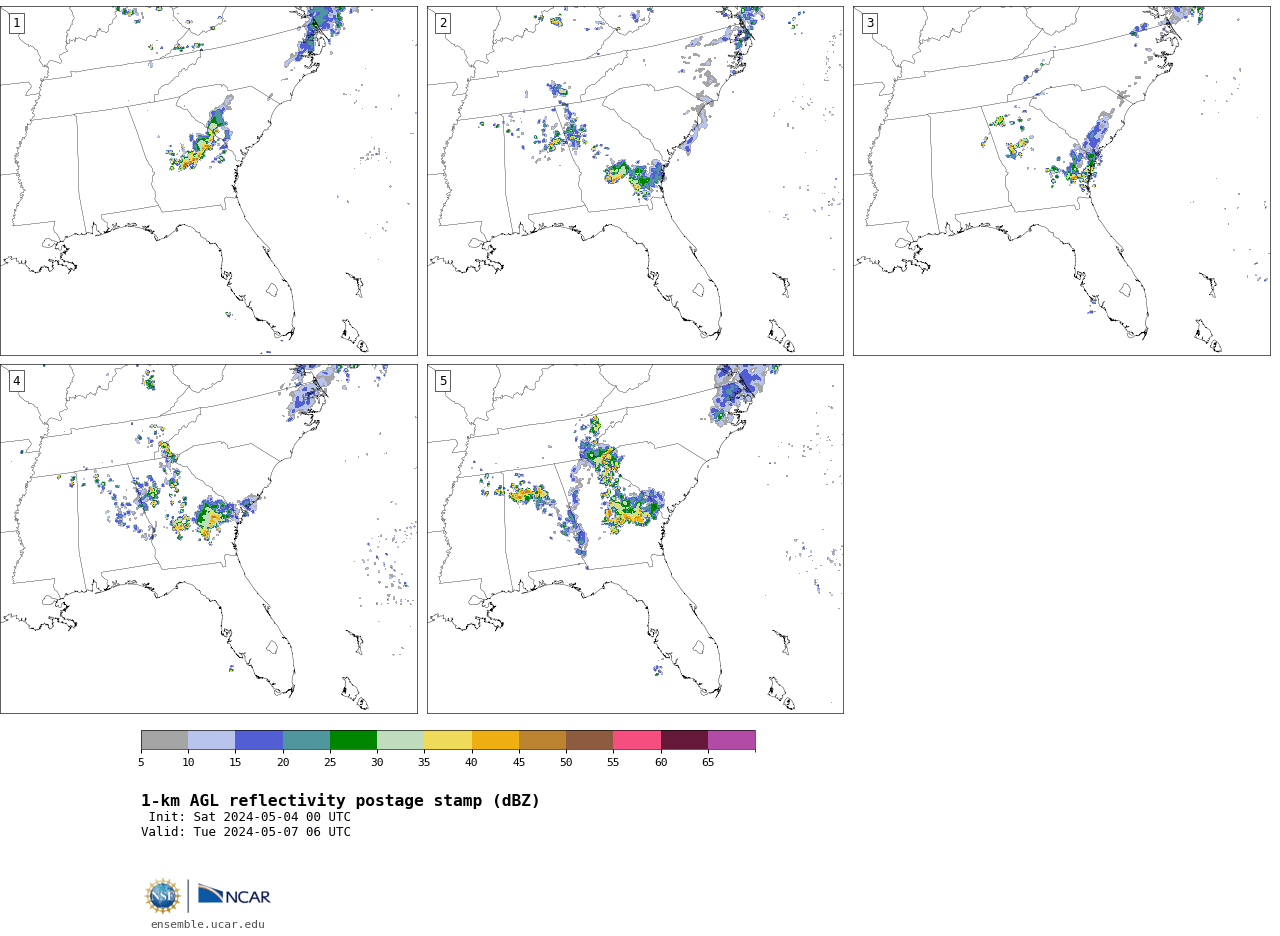Select the brown 50-55 dBZ swatch
Viewport: 1280px width, 936px height.
point(589,740)
